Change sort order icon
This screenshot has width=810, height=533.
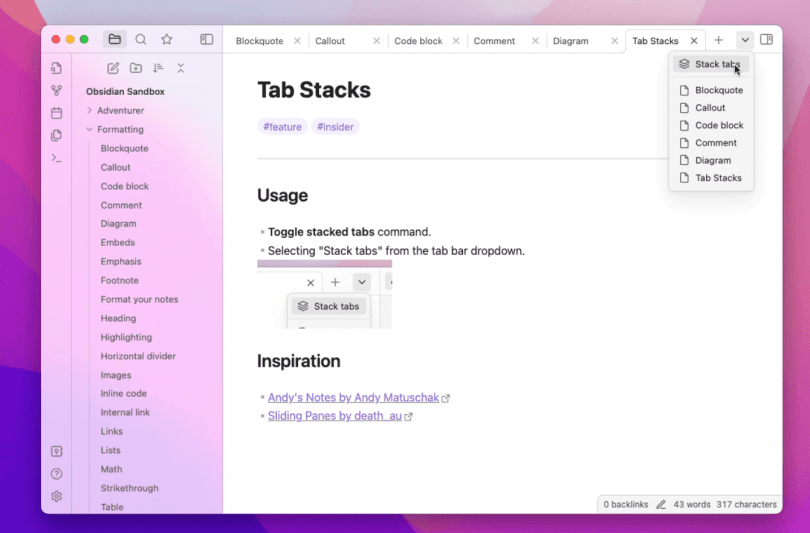(158, 68)
